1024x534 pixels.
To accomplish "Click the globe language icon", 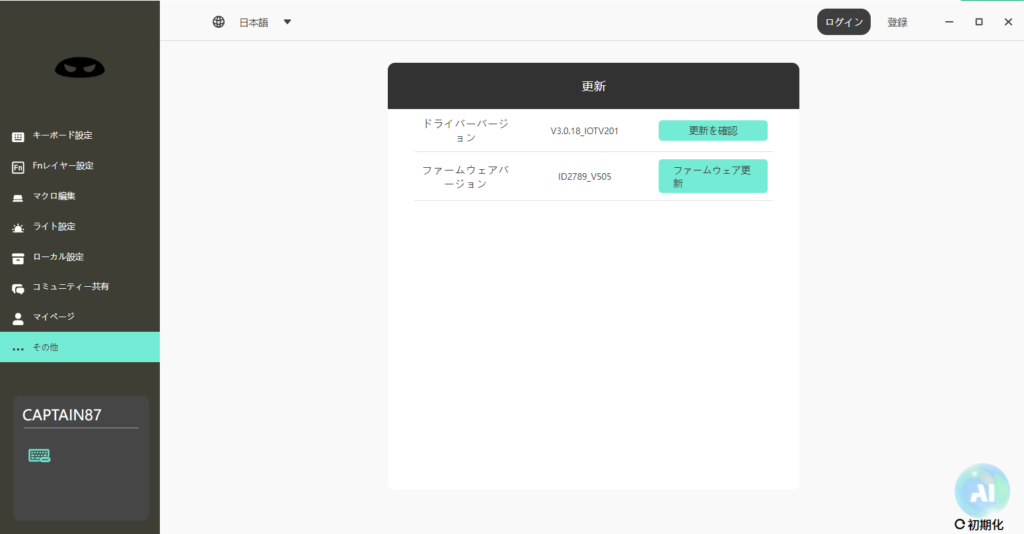I will pos(219,22).
